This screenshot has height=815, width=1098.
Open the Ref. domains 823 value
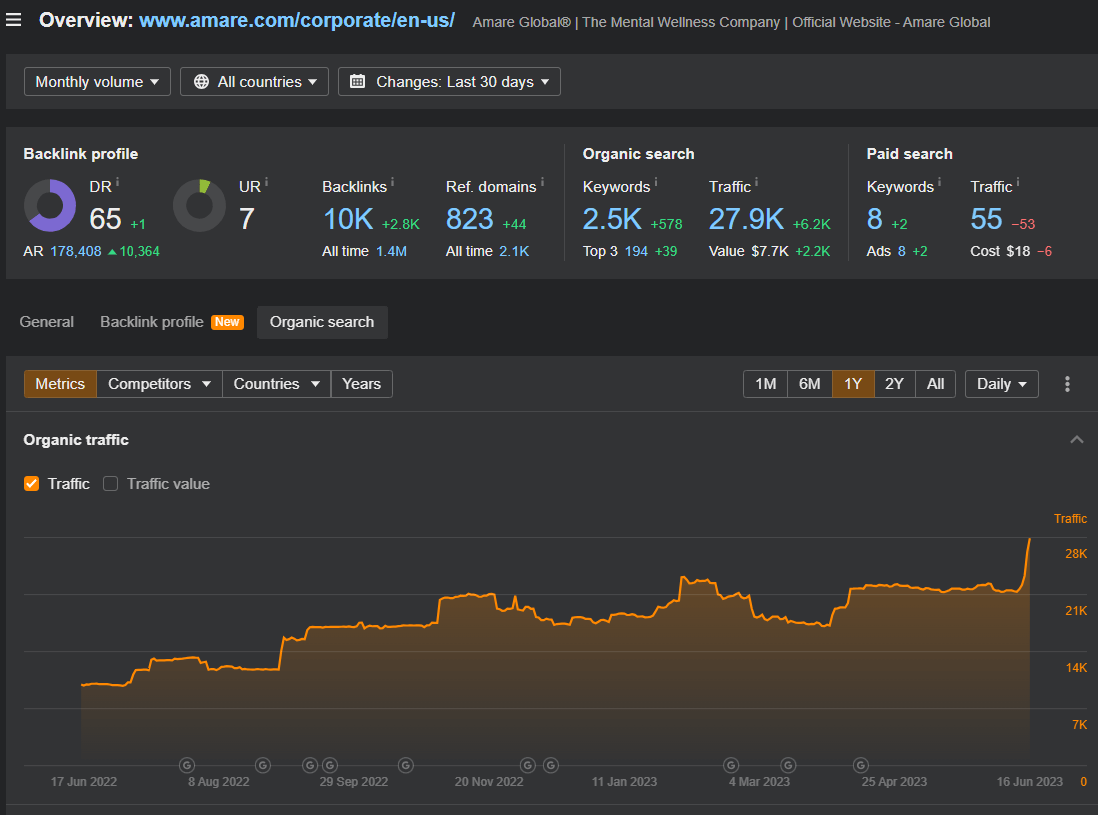[470, 219]
